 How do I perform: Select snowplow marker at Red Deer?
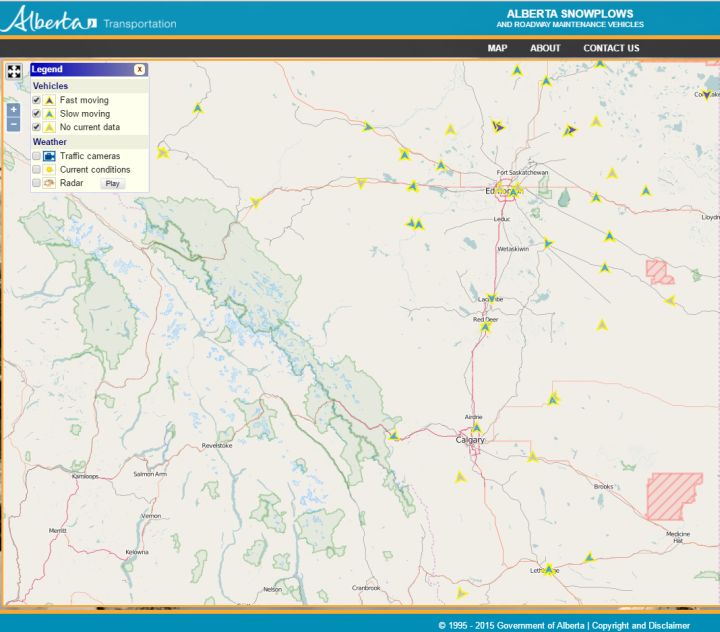coord(486,327)
